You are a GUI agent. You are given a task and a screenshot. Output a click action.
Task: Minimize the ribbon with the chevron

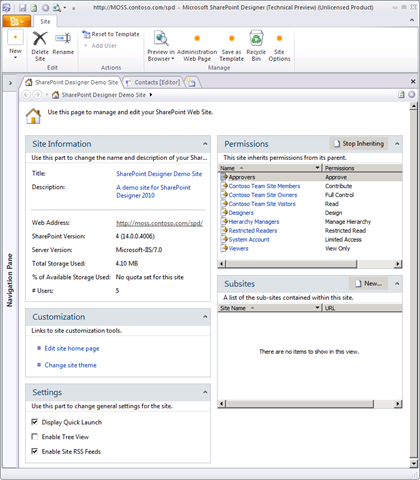(x=411, y=20)
